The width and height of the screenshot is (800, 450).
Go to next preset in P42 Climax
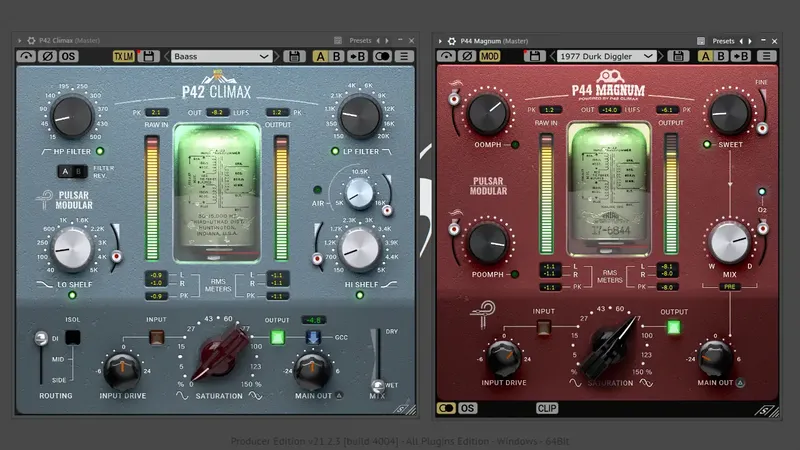pos(277,56)
